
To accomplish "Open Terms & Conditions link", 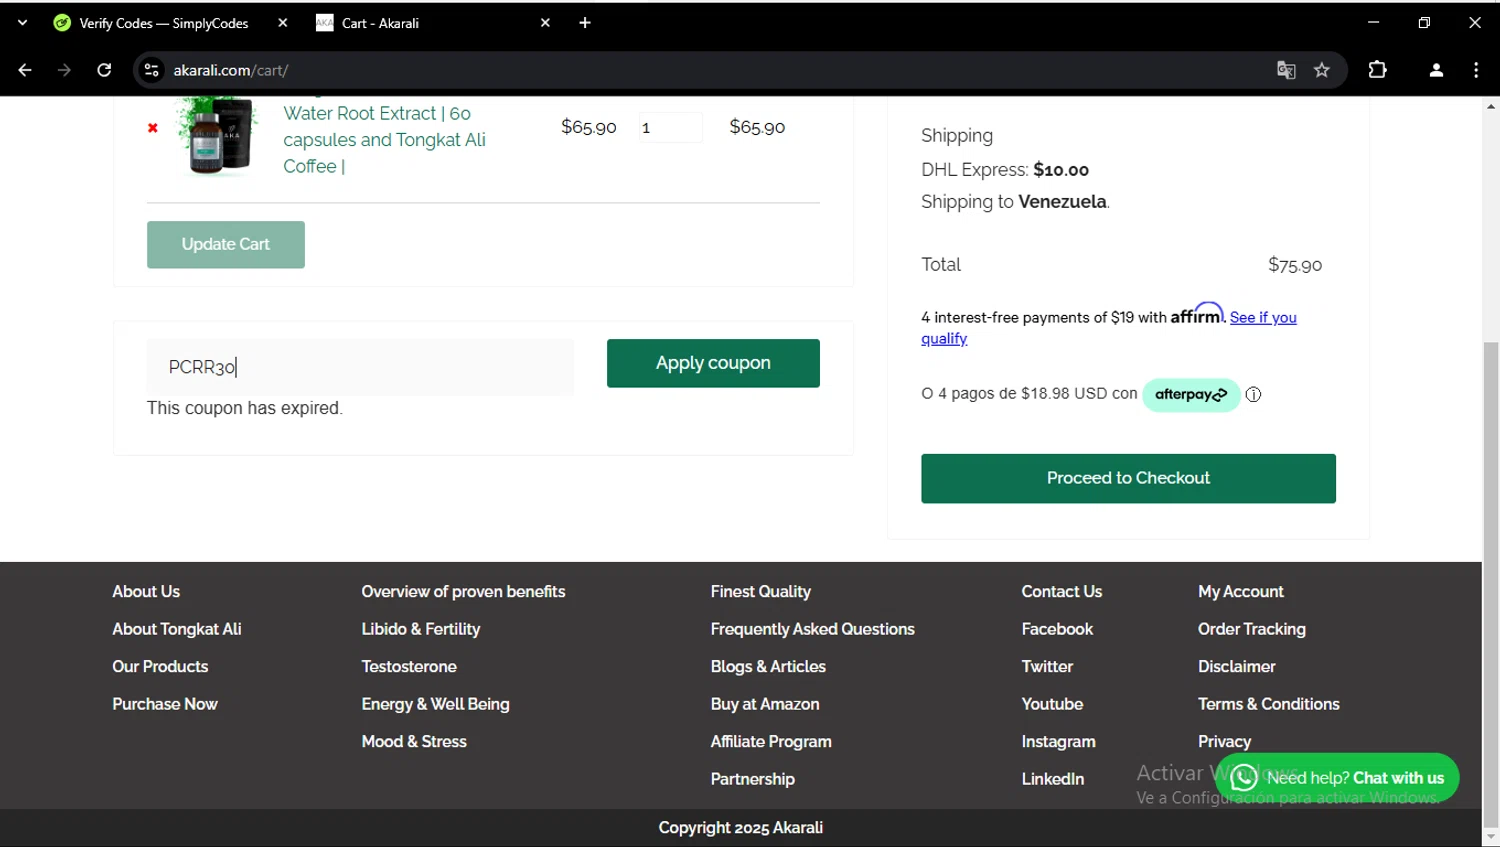I will pos(1269,704).
